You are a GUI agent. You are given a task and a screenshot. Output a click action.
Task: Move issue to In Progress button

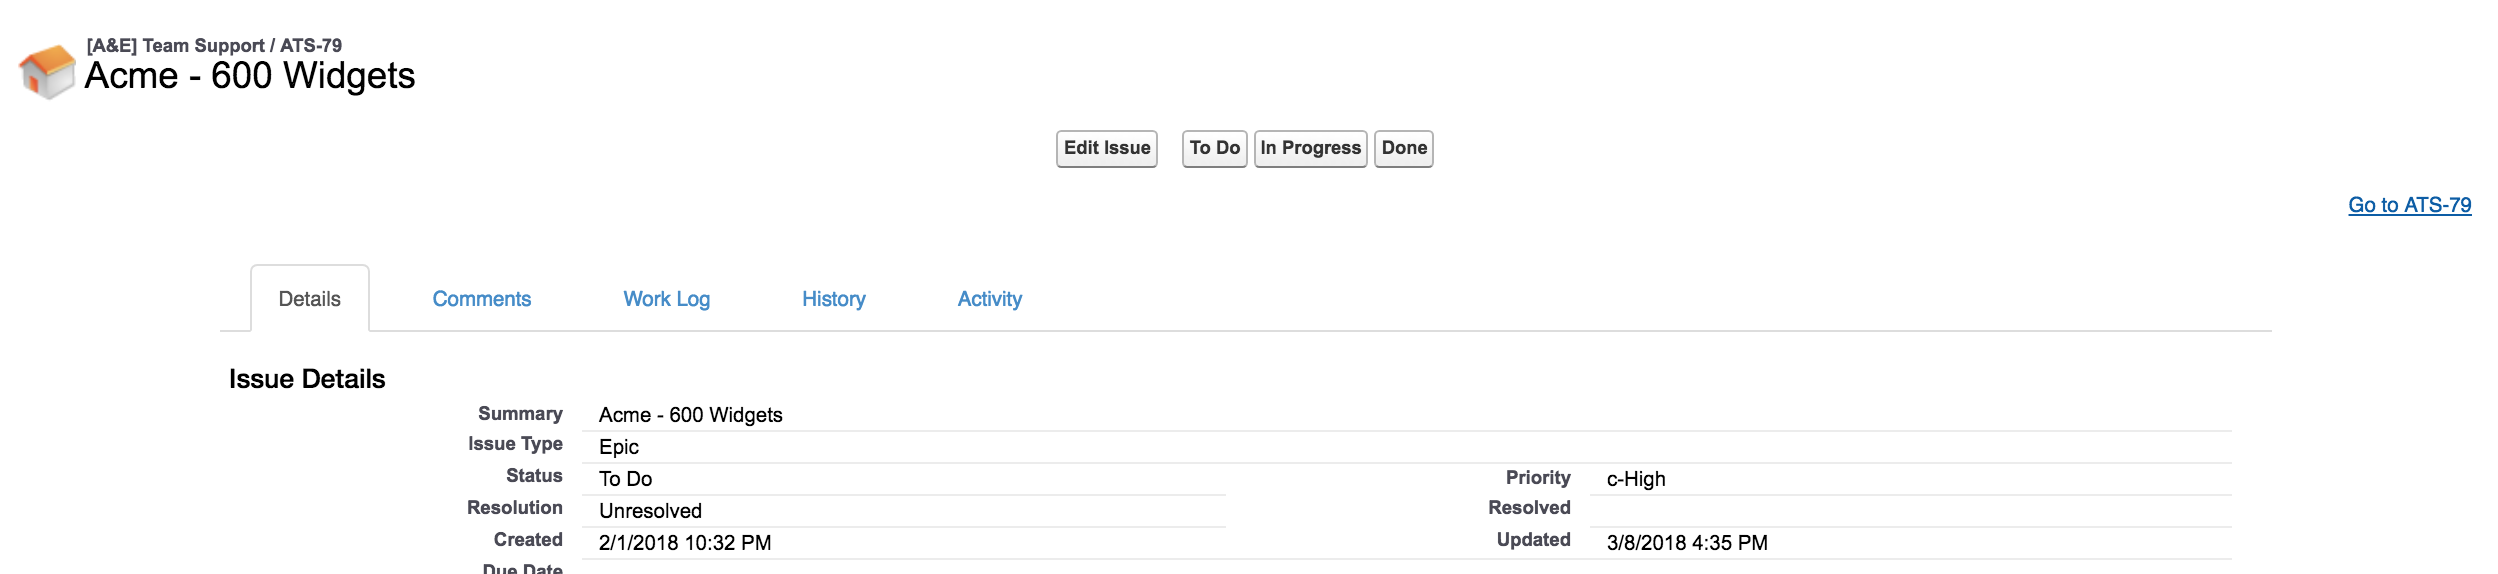tap(1310, 149)
